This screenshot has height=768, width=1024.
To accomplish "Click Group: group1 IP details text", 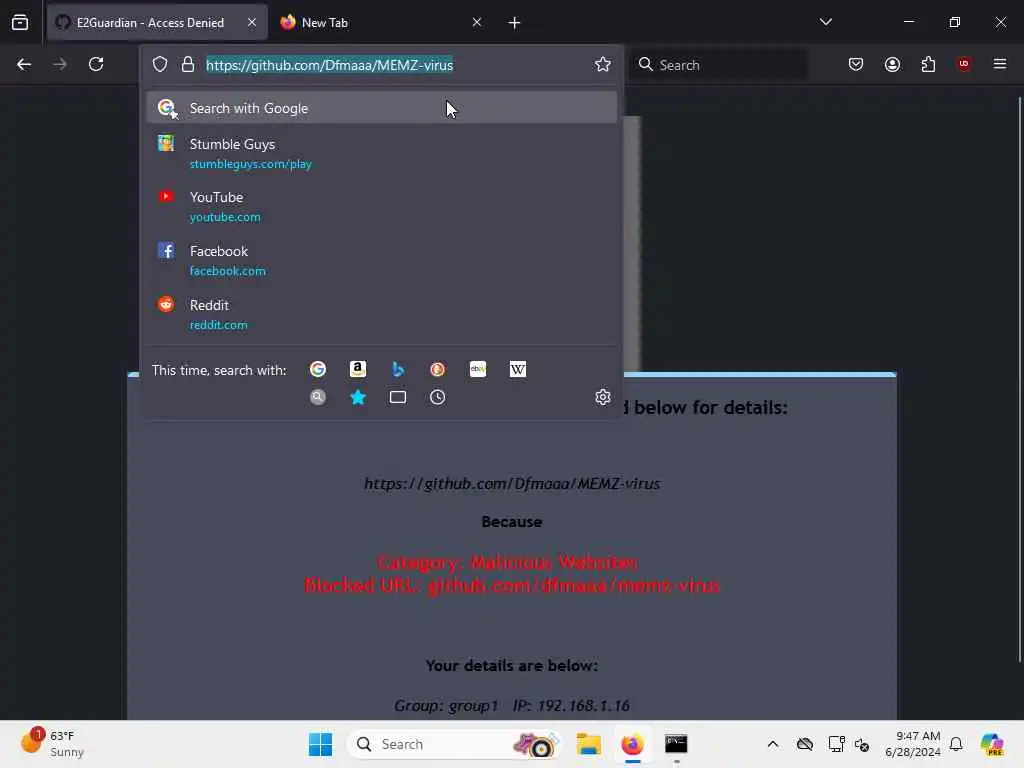I will [x=512, y=705].
